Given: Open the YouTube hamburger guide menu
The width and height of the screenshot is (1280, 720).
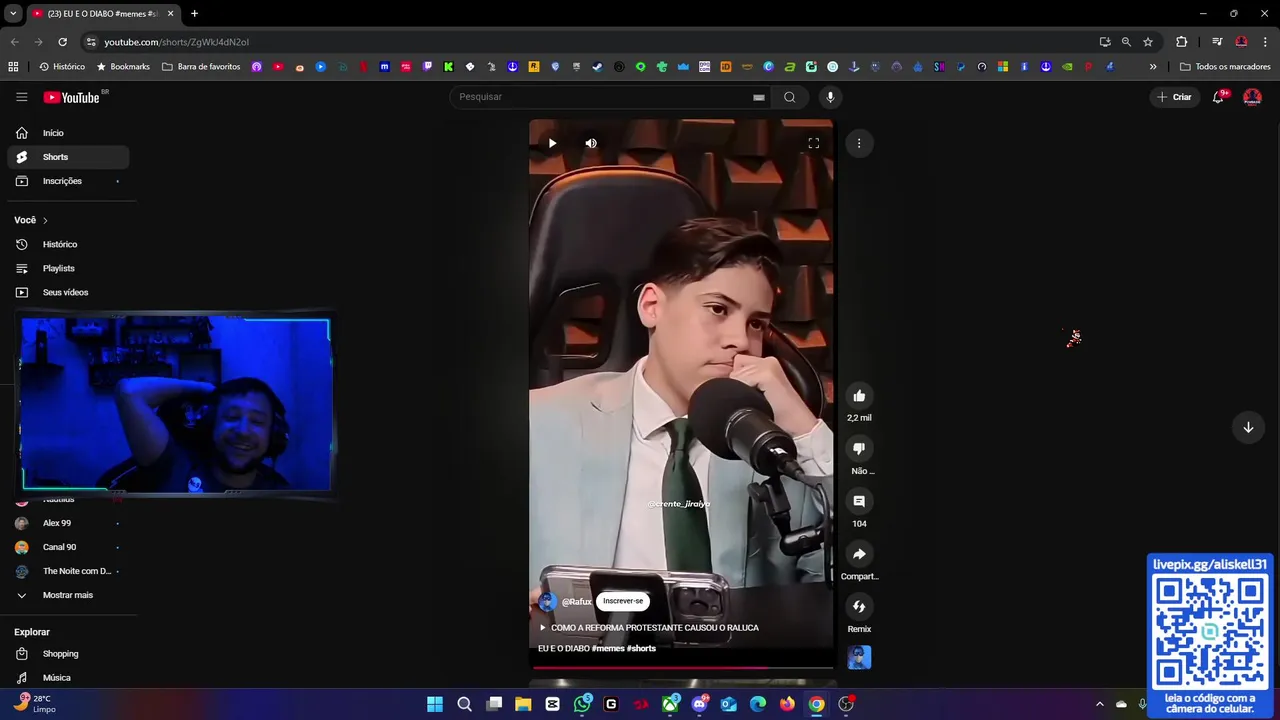Looking at the screenshot, I should 21,97.
